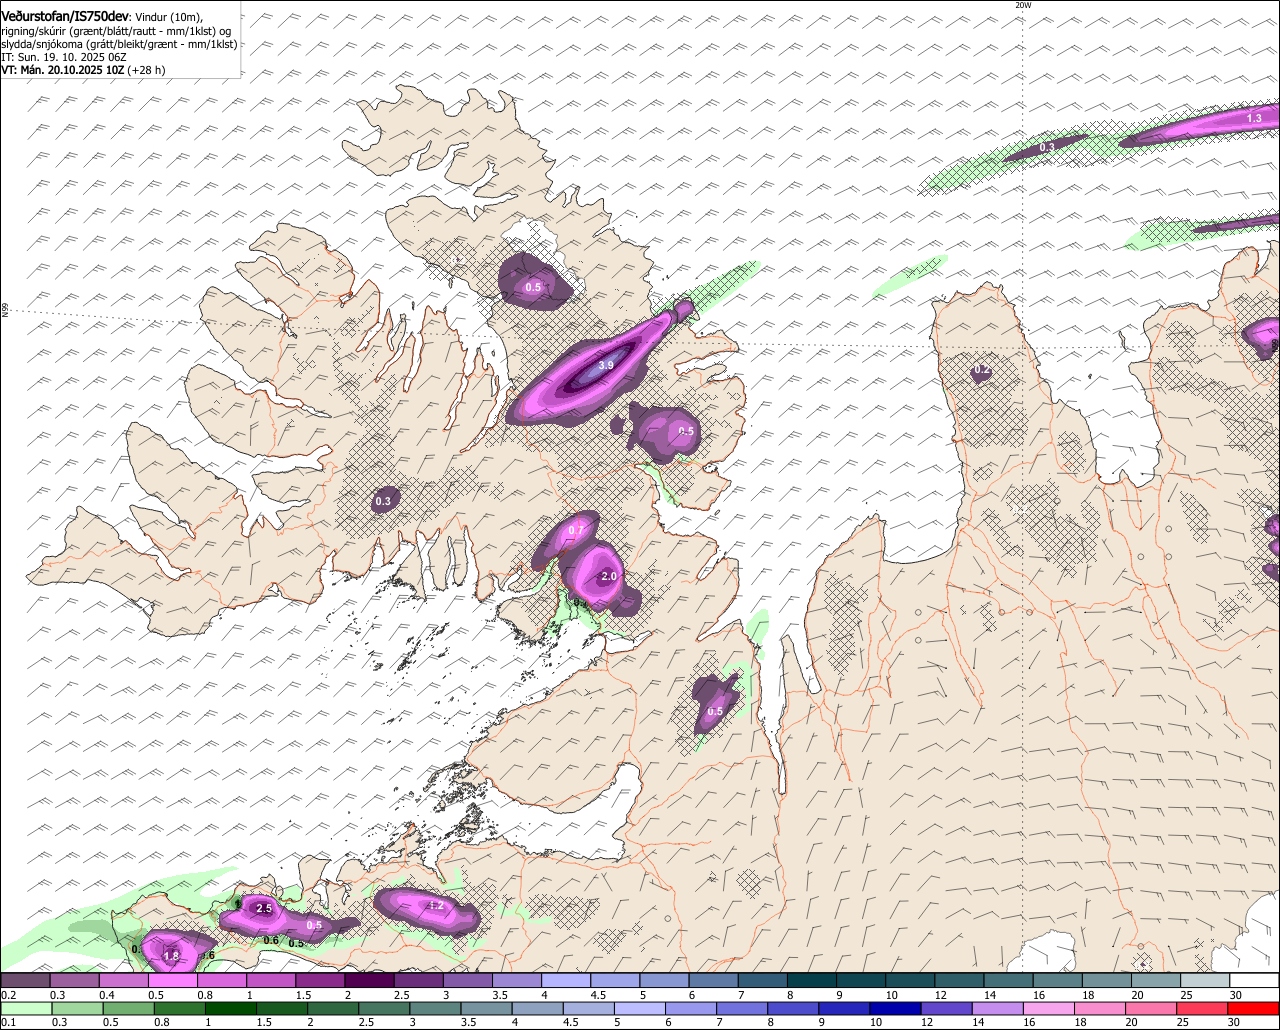Select the first dark mauve 0.2 swatch, upper legend
The height and width of the screenshot is (1030, 1280).
coord(25,981)
